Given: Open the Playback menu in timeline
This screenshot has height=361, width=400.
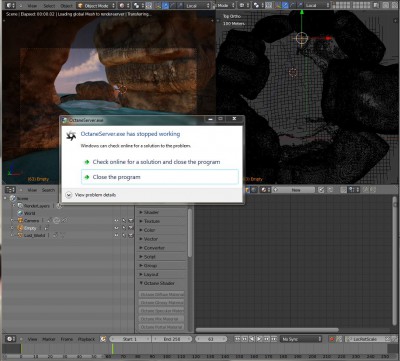Looking at the screenshot, I should click(86, 339).
